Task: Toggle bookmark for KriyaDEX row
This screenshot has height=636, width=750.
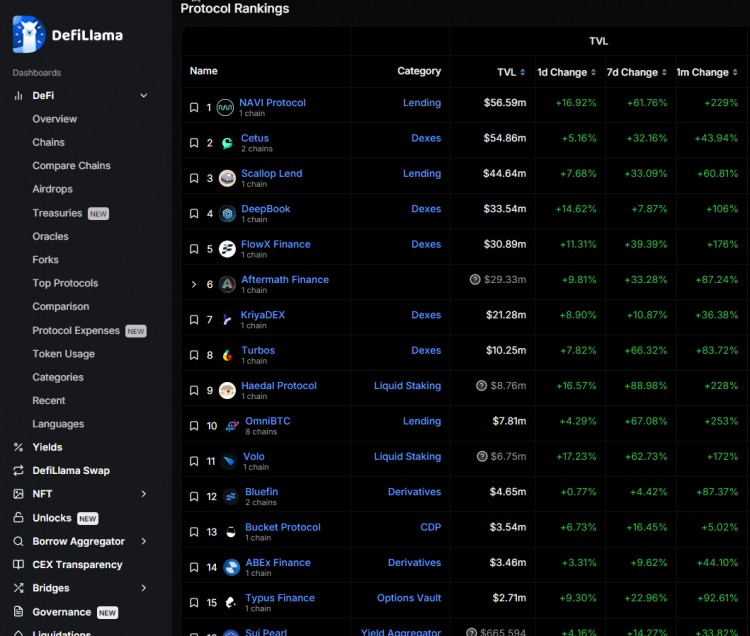Action: (x=194, y=320)
